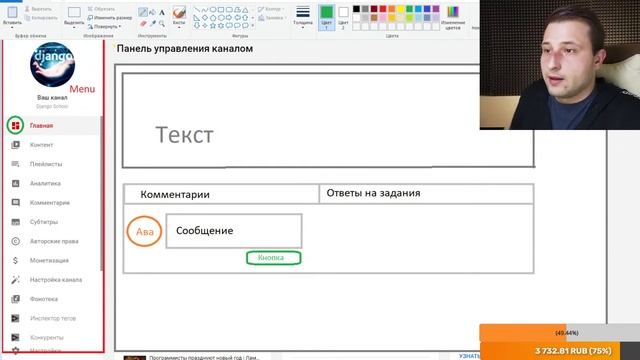Pick the curve shape
The image size is (640, 360).
[x=204, y=10]
